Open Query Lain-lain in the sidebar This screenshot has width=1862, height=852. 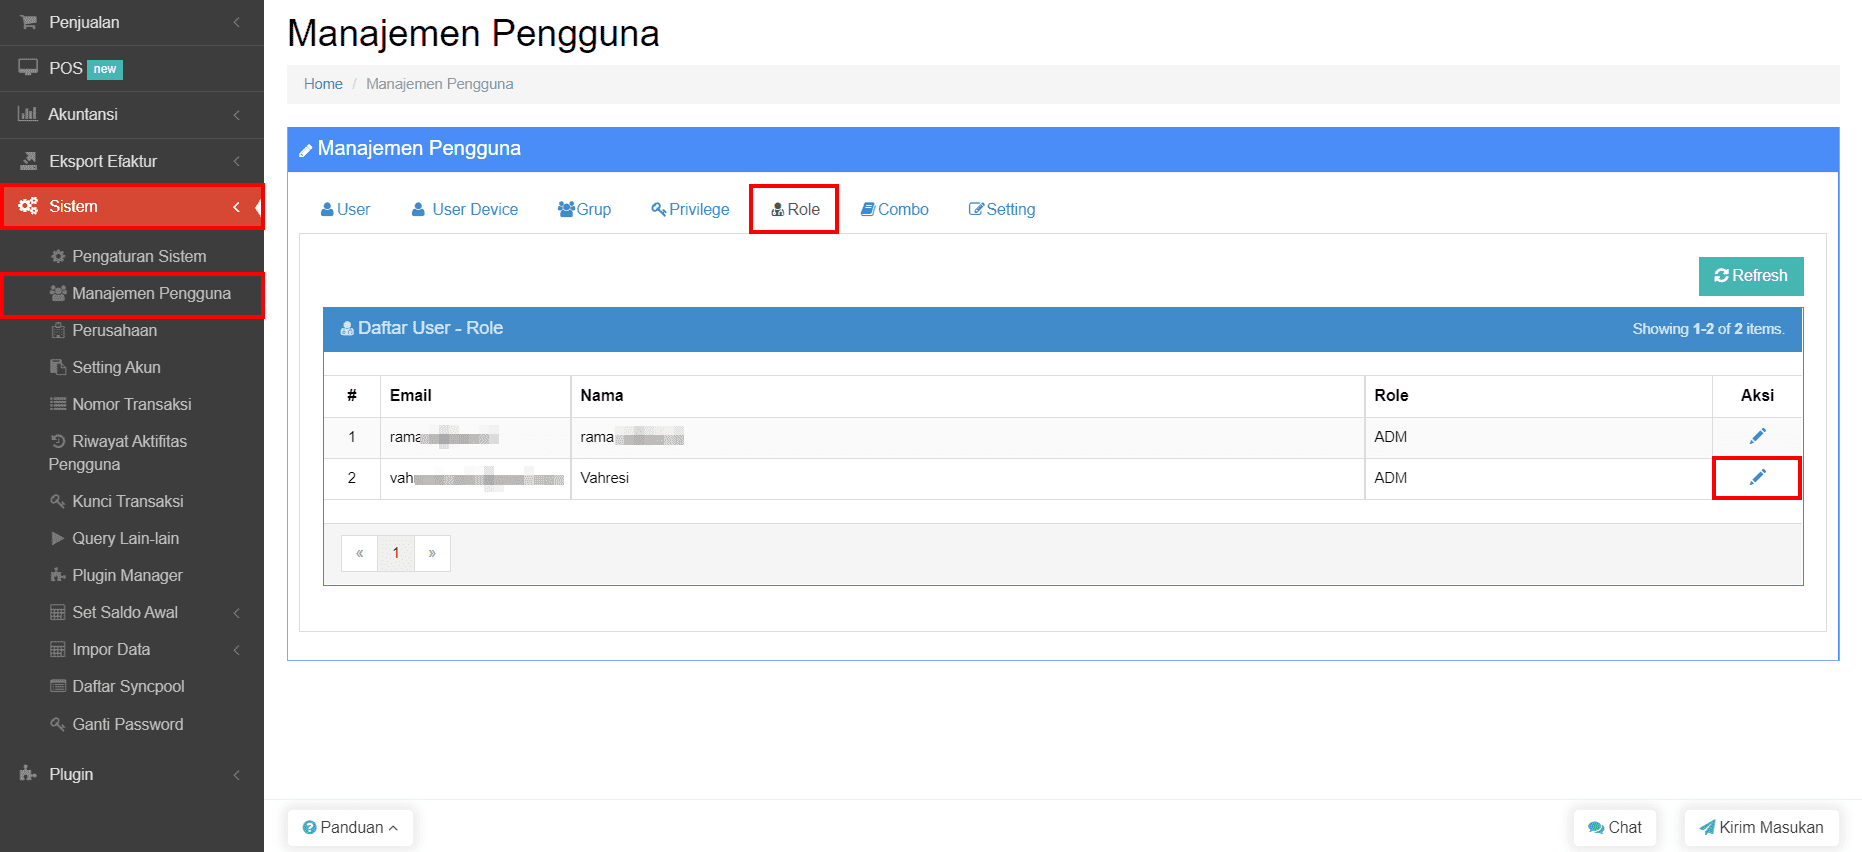coord(125,538)
